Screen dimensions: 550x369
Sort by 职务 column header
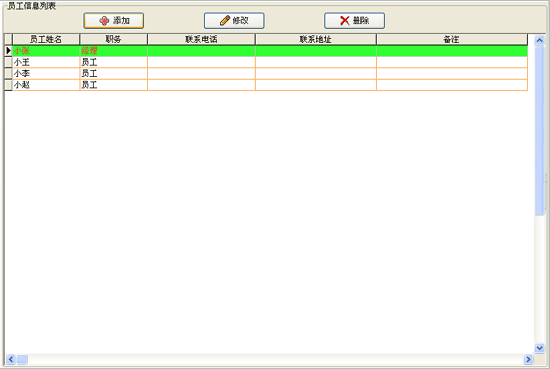(113, 39)
